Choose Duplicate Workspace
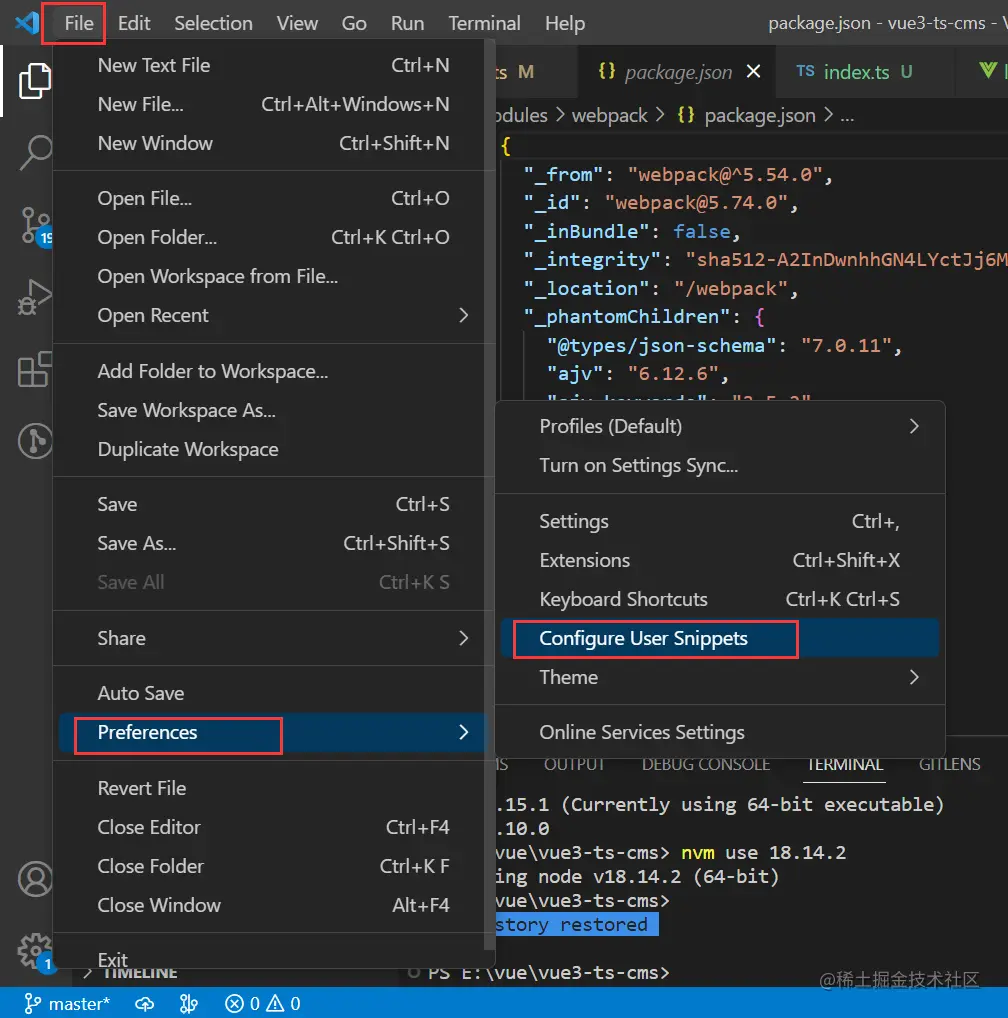1008x1018 pixels. click(x=273, y=449)
